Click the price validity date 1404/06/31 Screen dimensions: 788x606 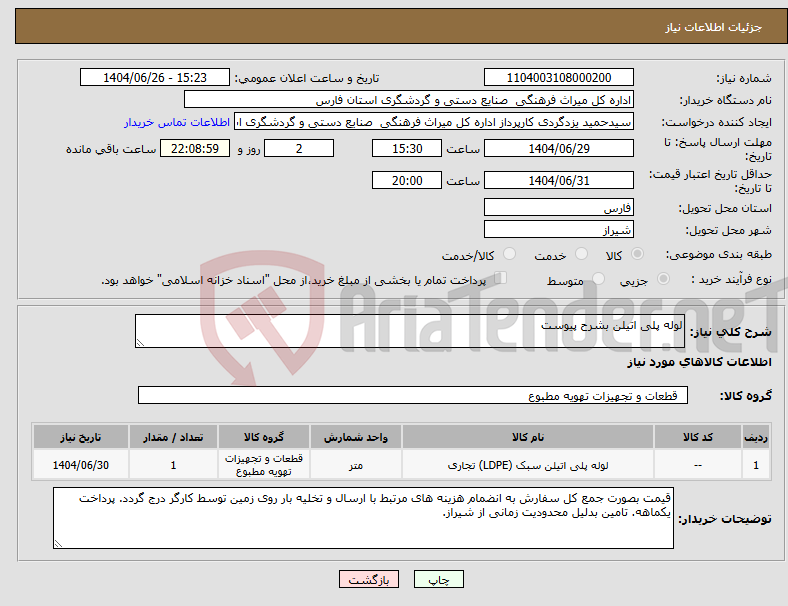[x=558, y=180]
